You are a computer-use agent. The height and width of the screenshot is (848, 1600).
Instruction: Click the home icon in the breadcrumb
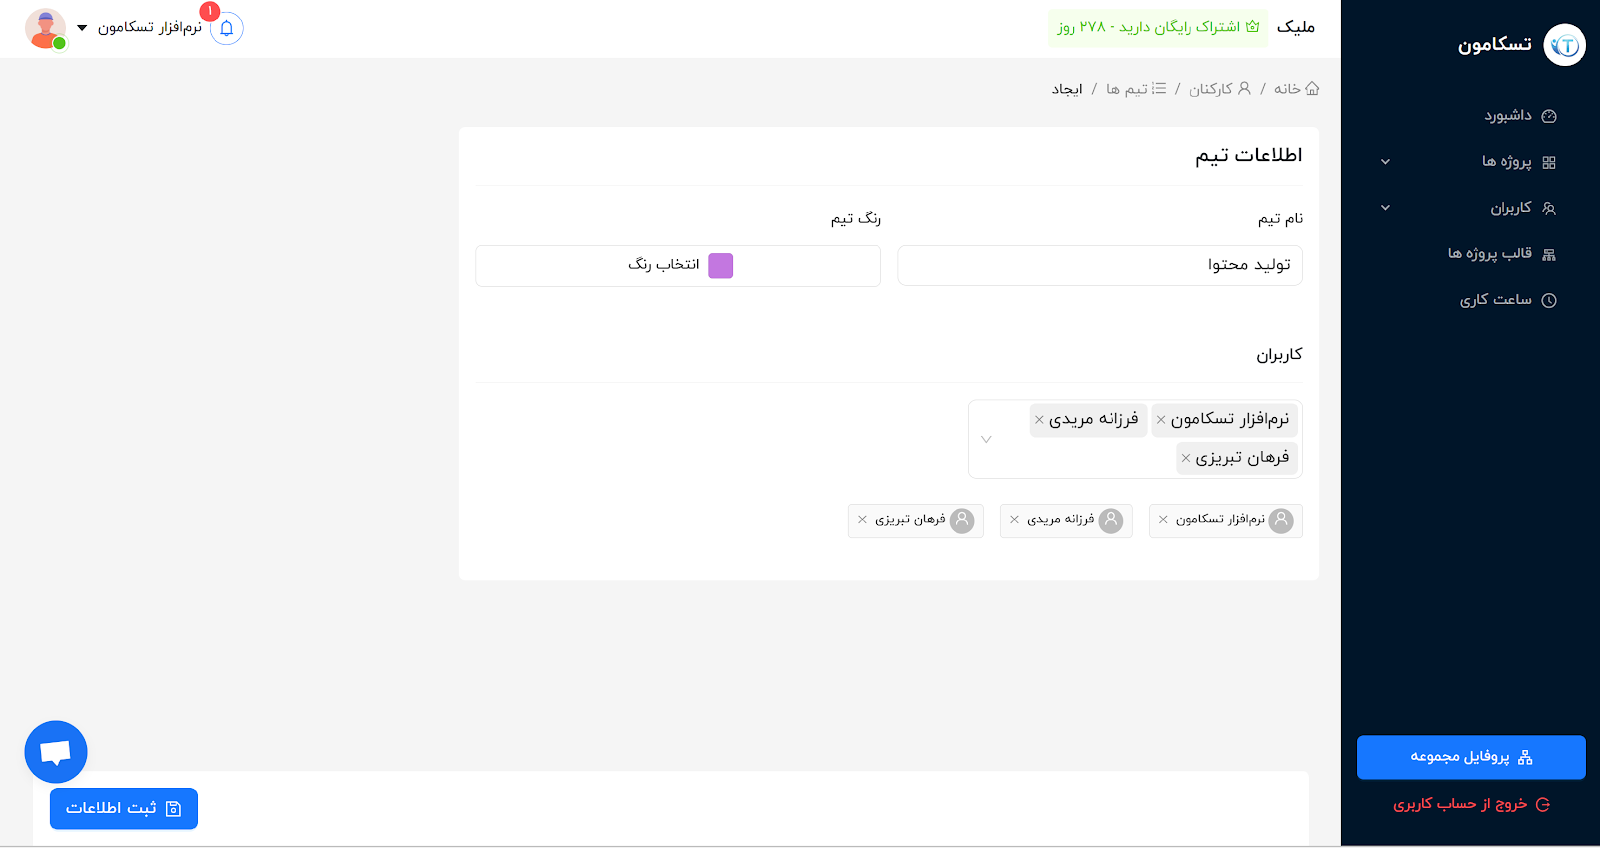coord(1314,88)
